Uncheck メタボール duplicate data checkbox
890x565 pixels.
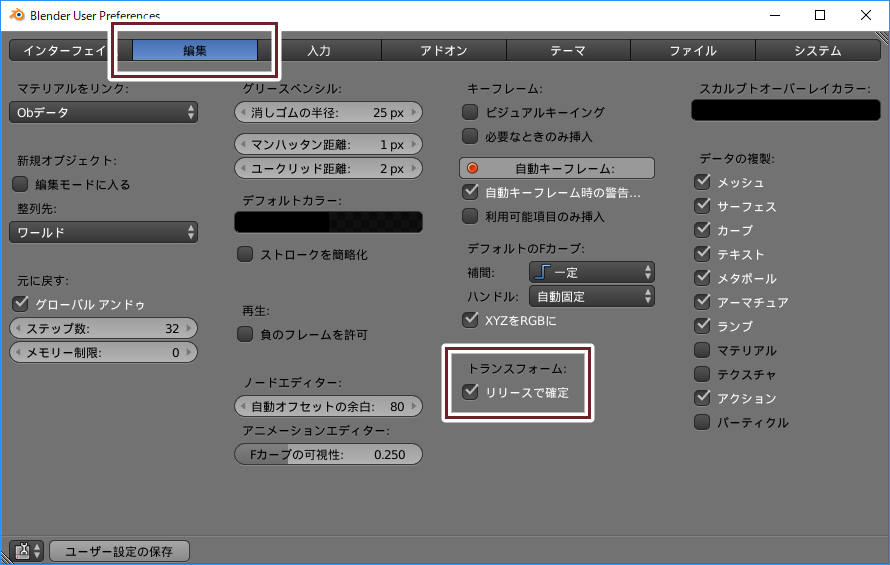coord(702,278)
